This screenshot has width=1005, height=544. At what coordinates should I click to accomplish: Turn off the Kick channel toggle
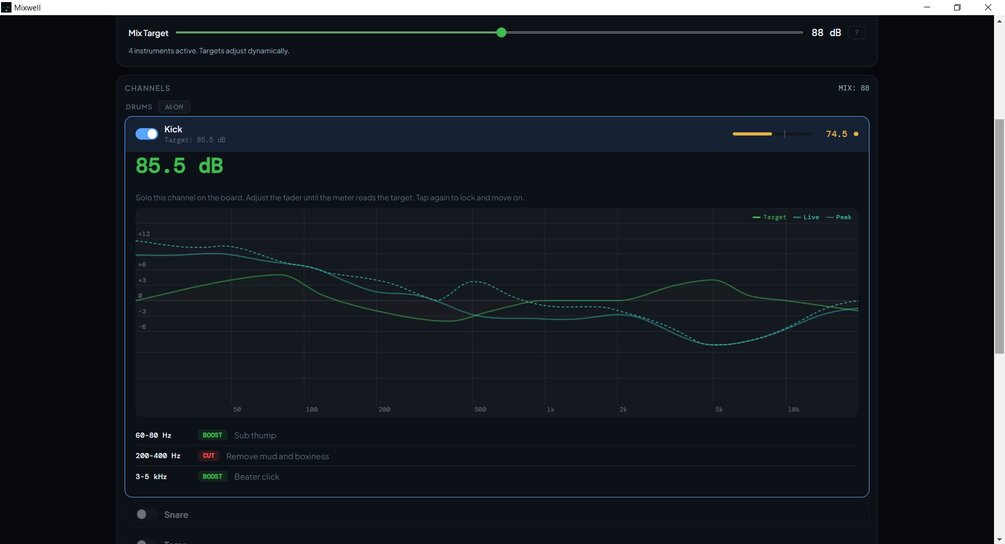[146, 134]
